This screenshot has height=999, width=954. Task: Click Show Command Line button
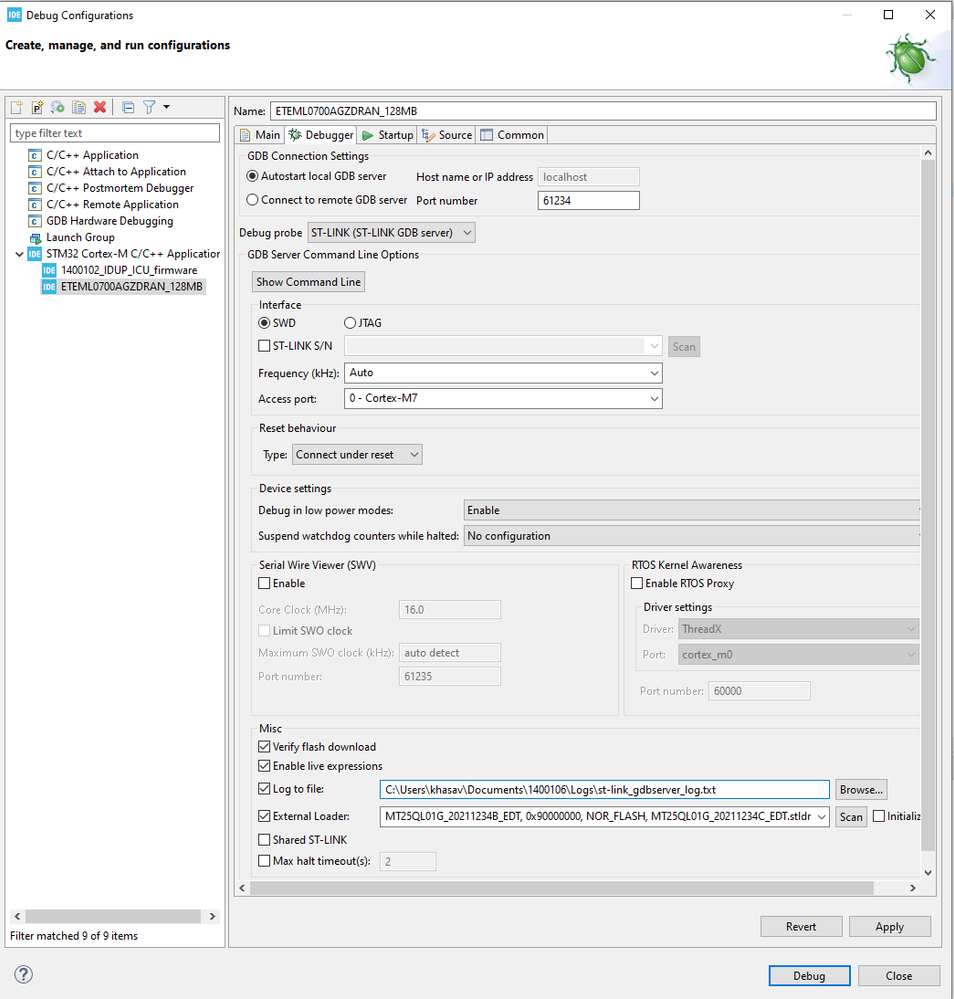click(x=308, y=282)
